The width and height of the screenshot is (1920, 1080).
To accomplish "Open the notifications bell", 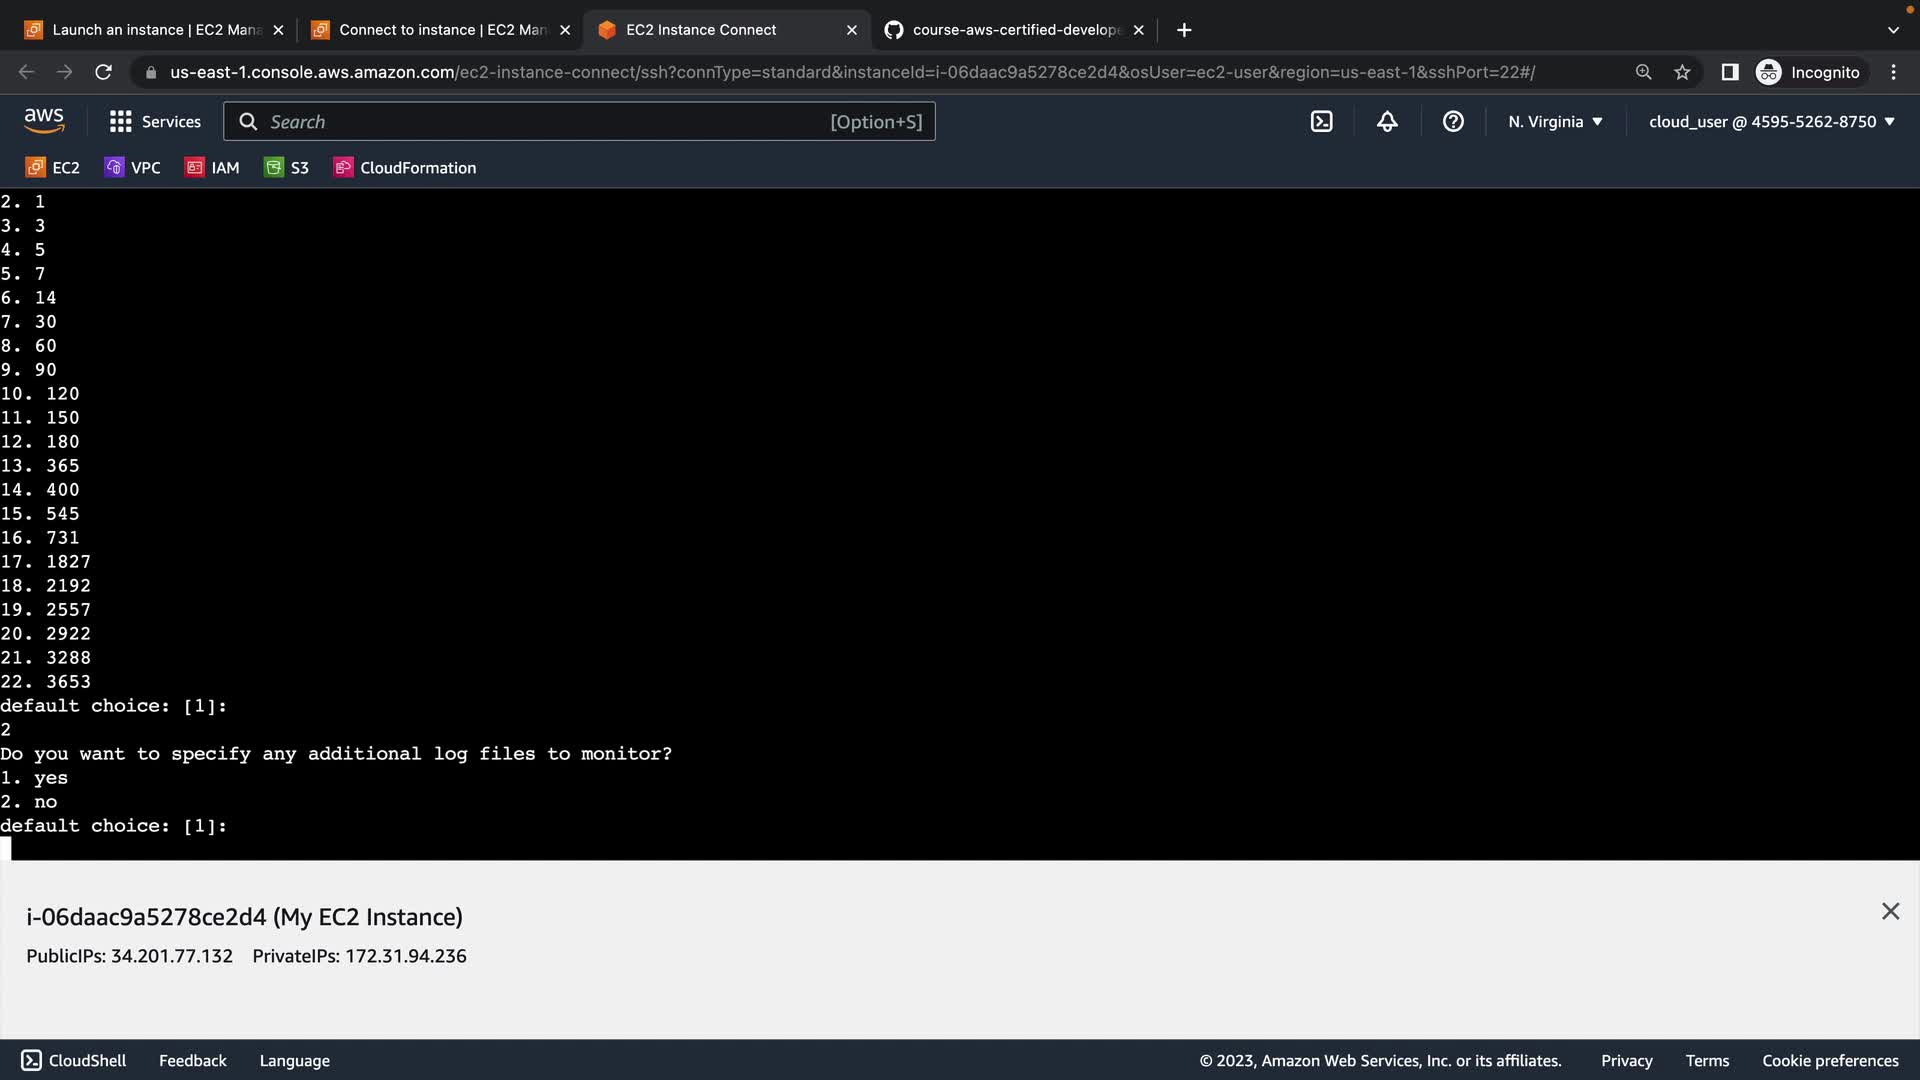I will 1387,122.
